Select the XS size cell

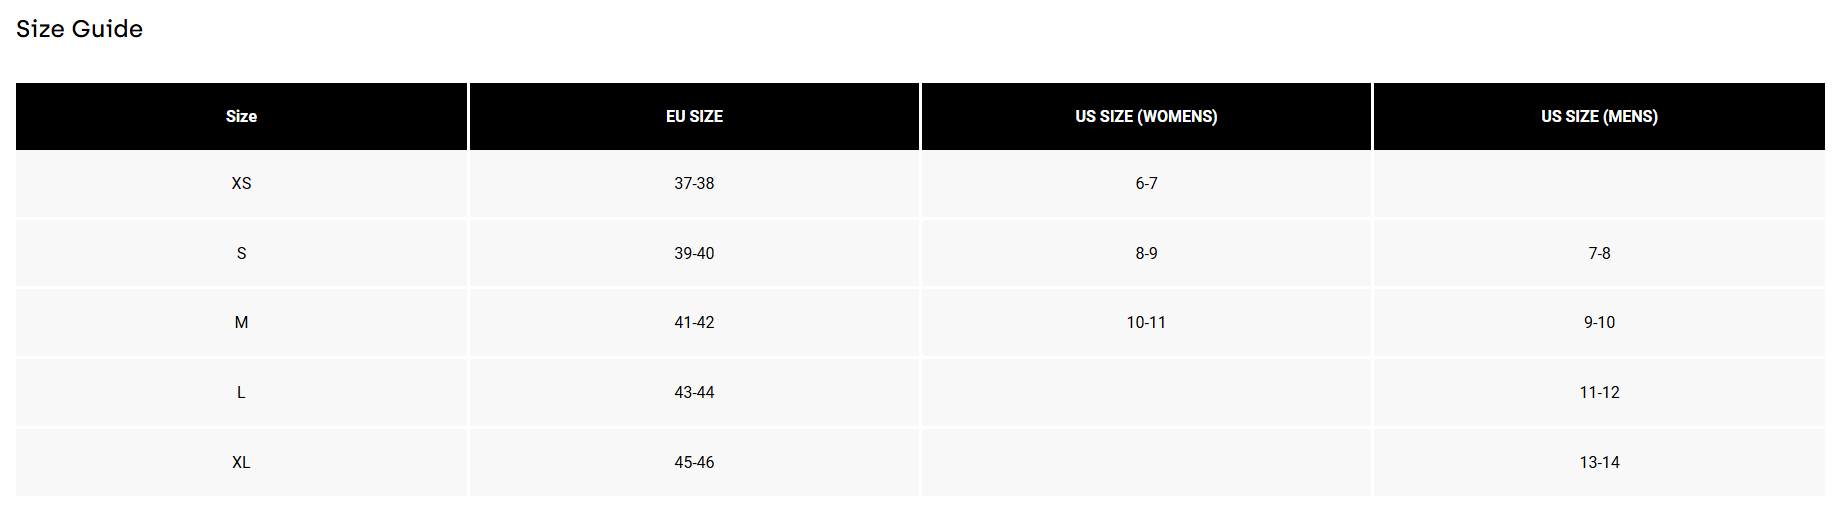click(x=241, y=183)
